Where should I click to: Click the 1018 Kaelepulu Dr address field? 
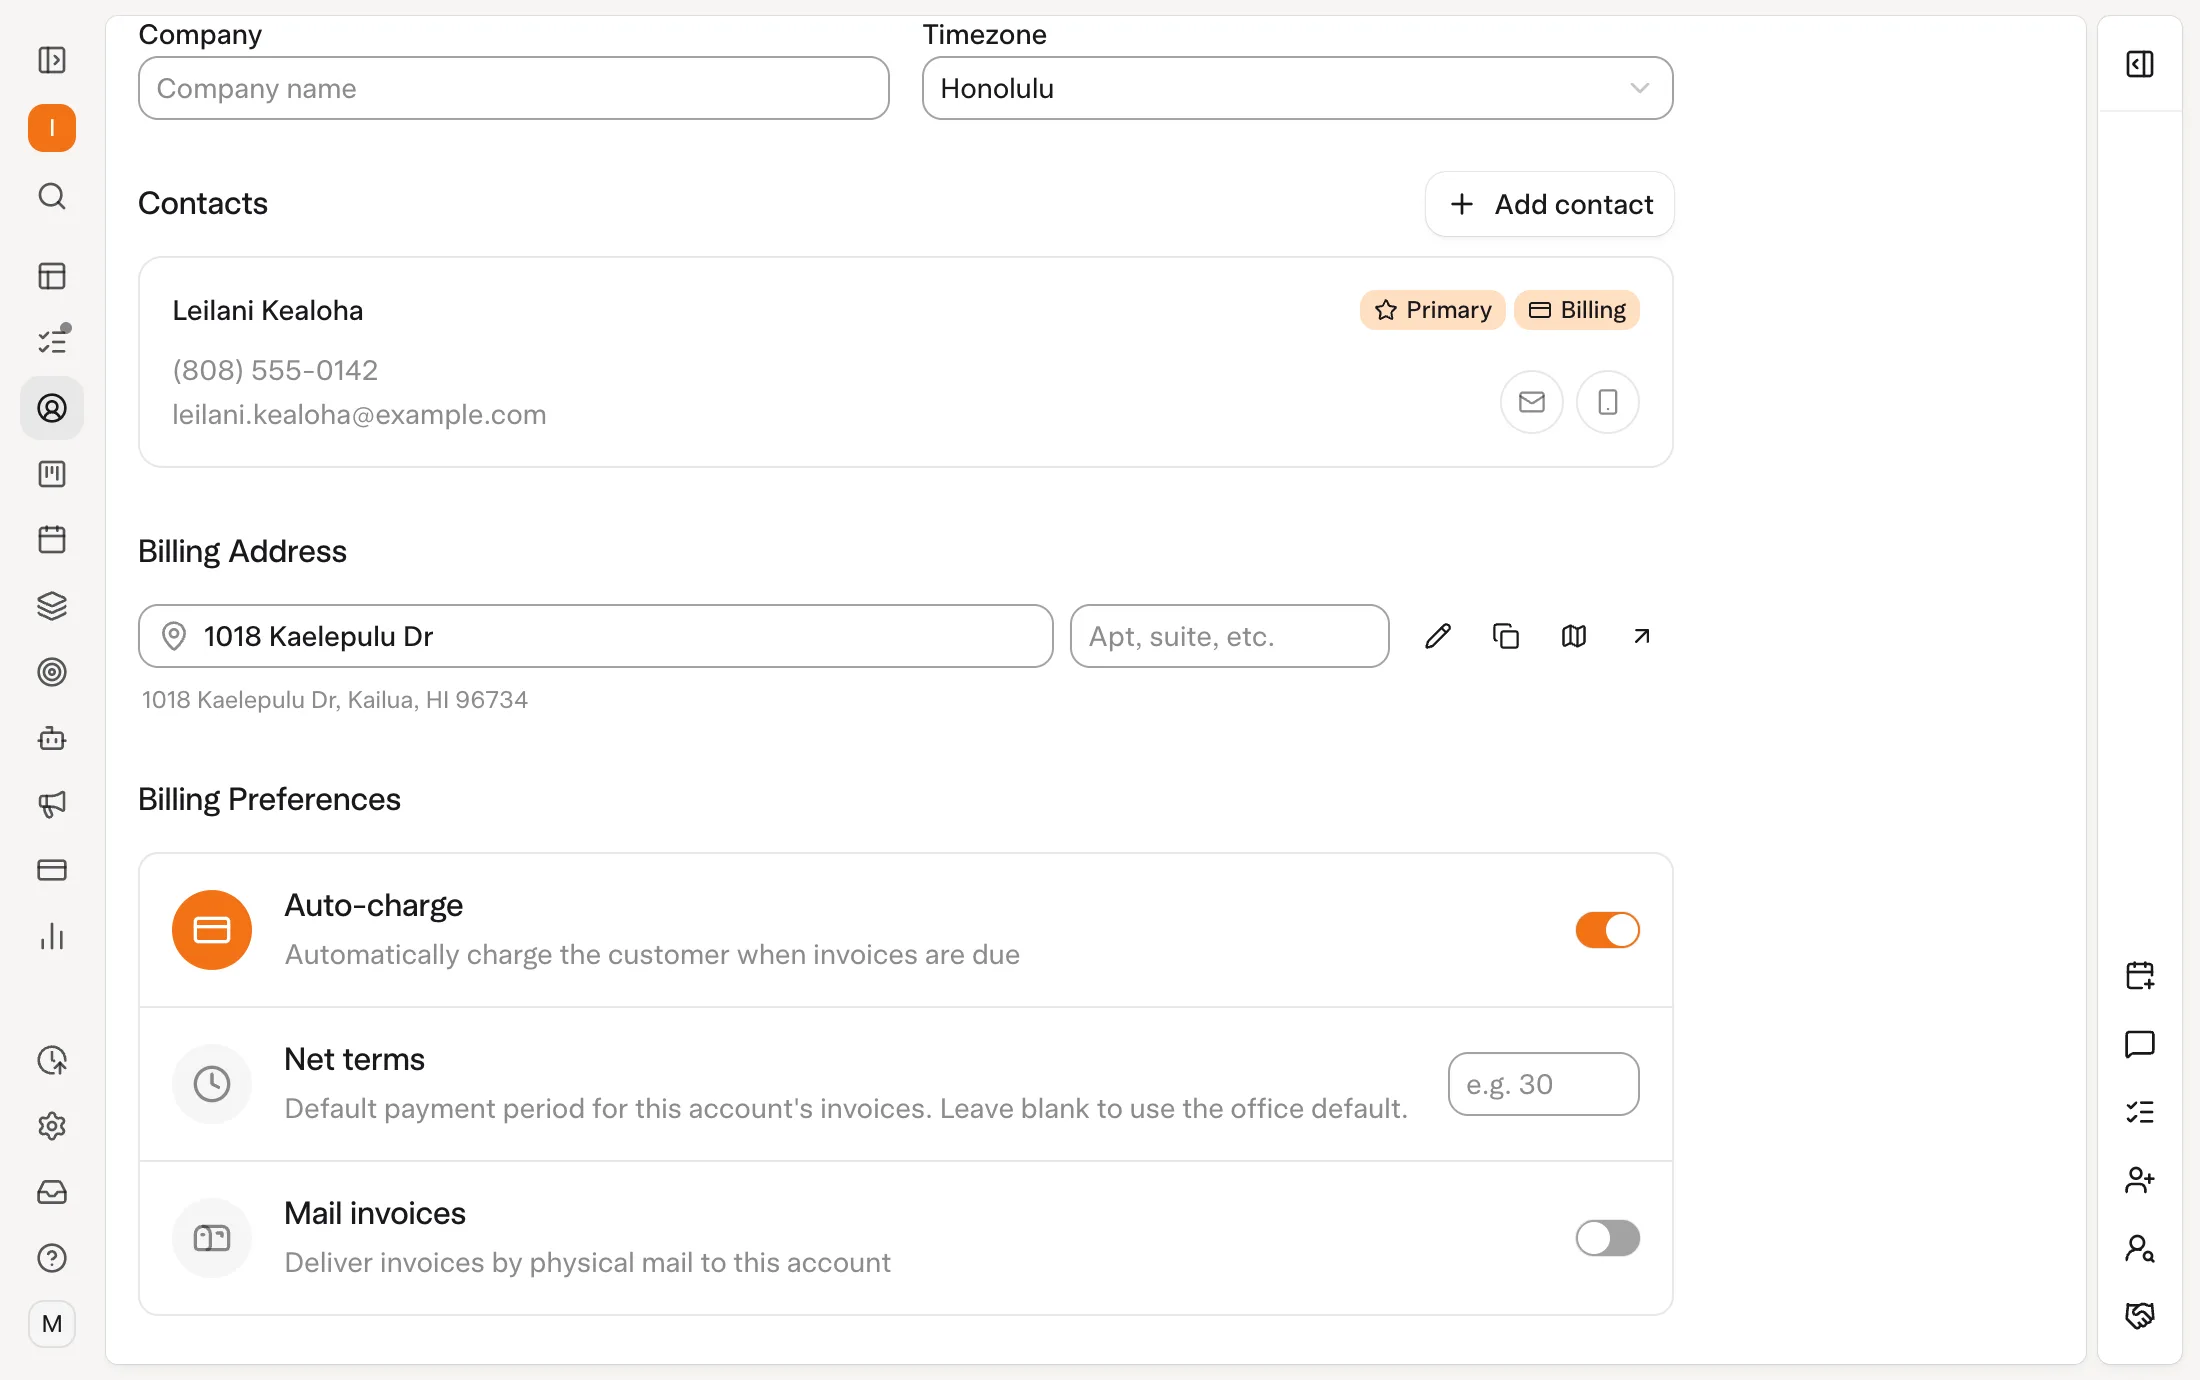[x=596, y=636]
